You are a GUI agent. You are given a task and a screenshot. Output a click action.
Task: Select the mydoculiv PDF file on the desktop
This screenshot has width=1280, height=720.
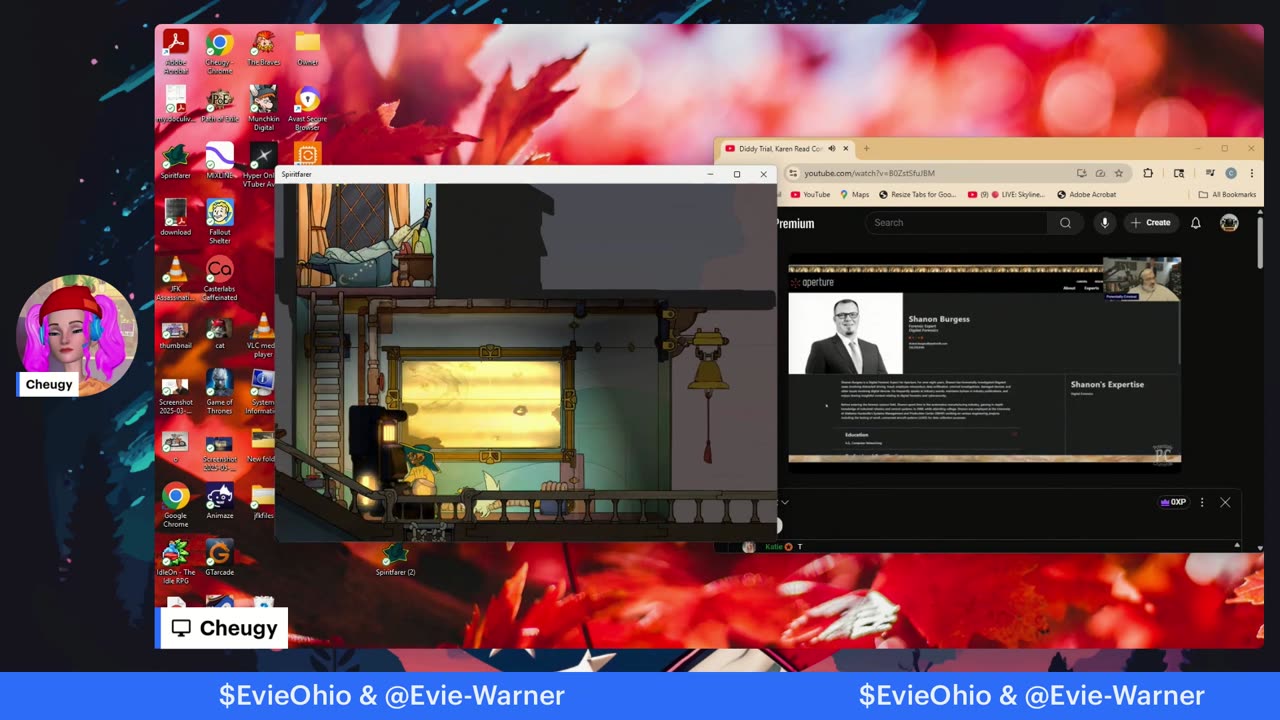[x=176, y=104]
